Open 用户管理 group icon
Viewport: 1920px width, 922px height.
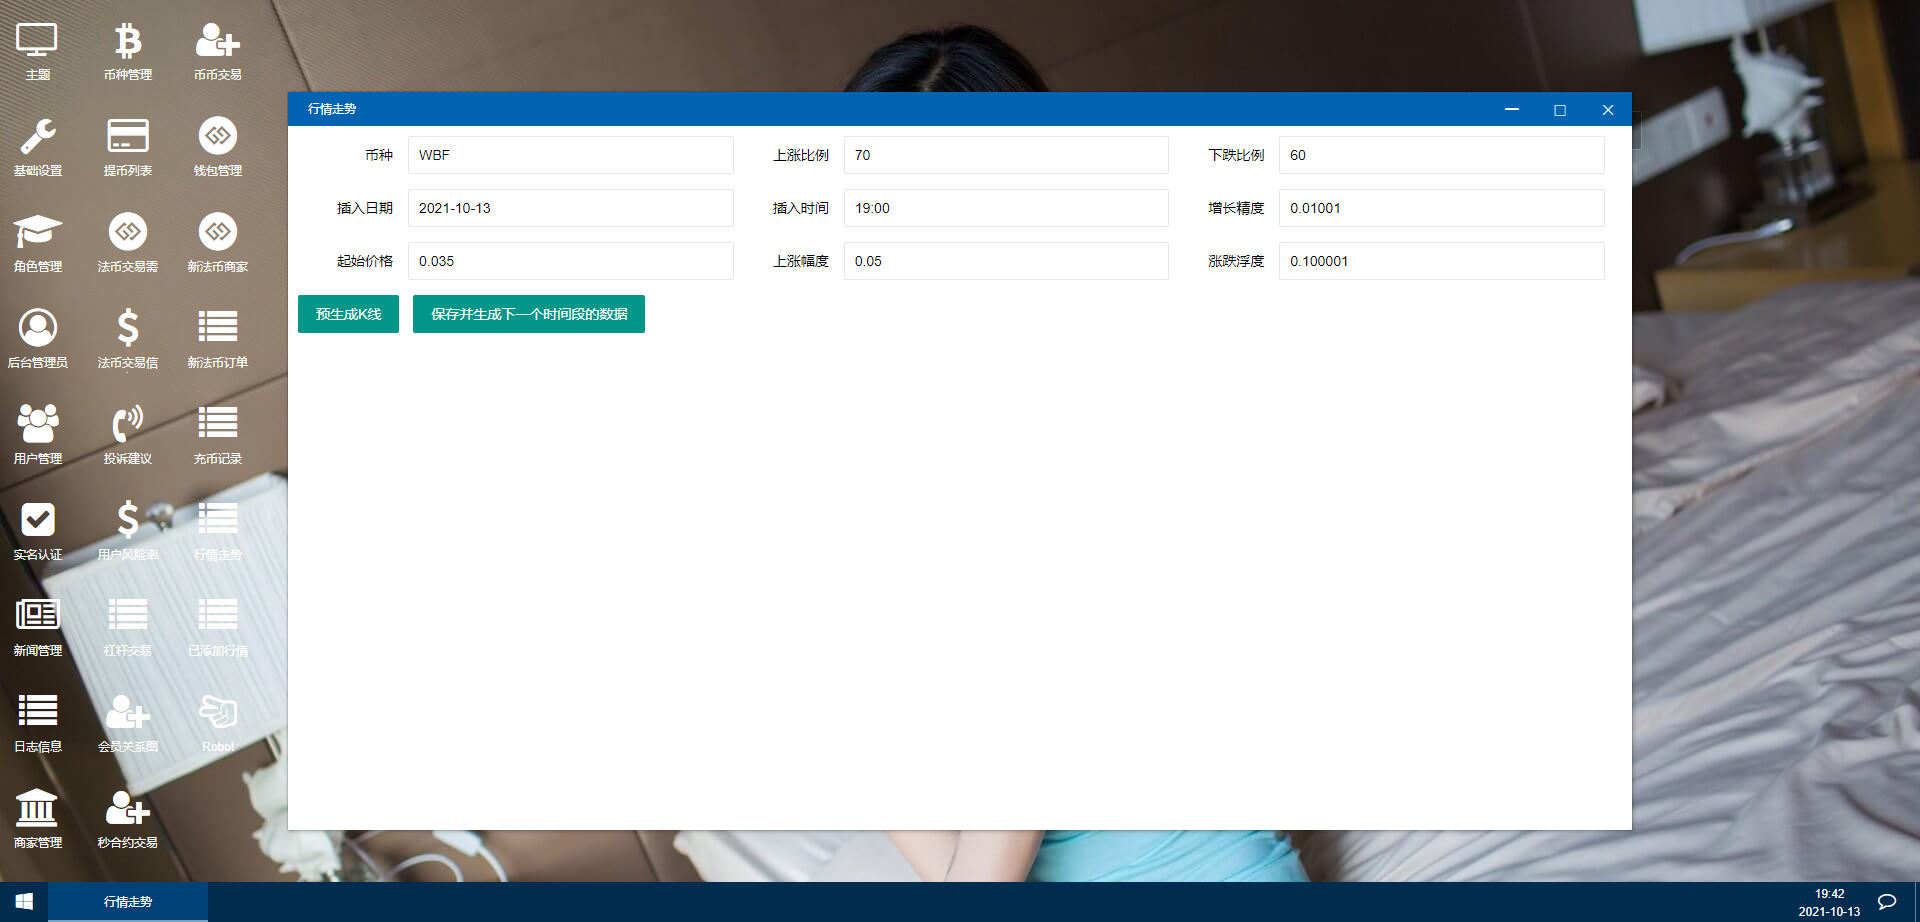[x=37, y=436]
